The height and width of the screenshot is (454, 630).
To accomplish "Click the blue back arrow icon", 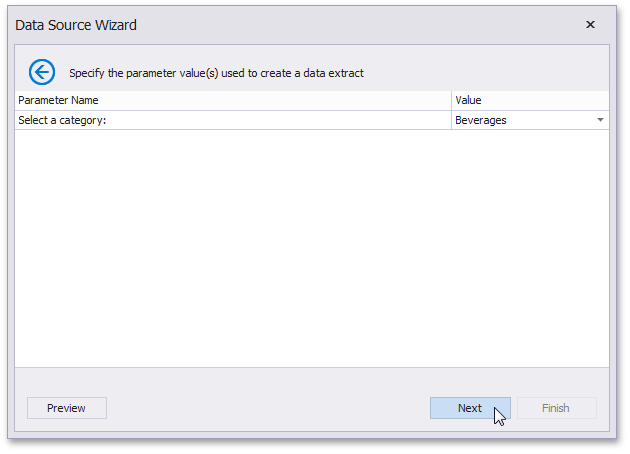I will 42,72.
